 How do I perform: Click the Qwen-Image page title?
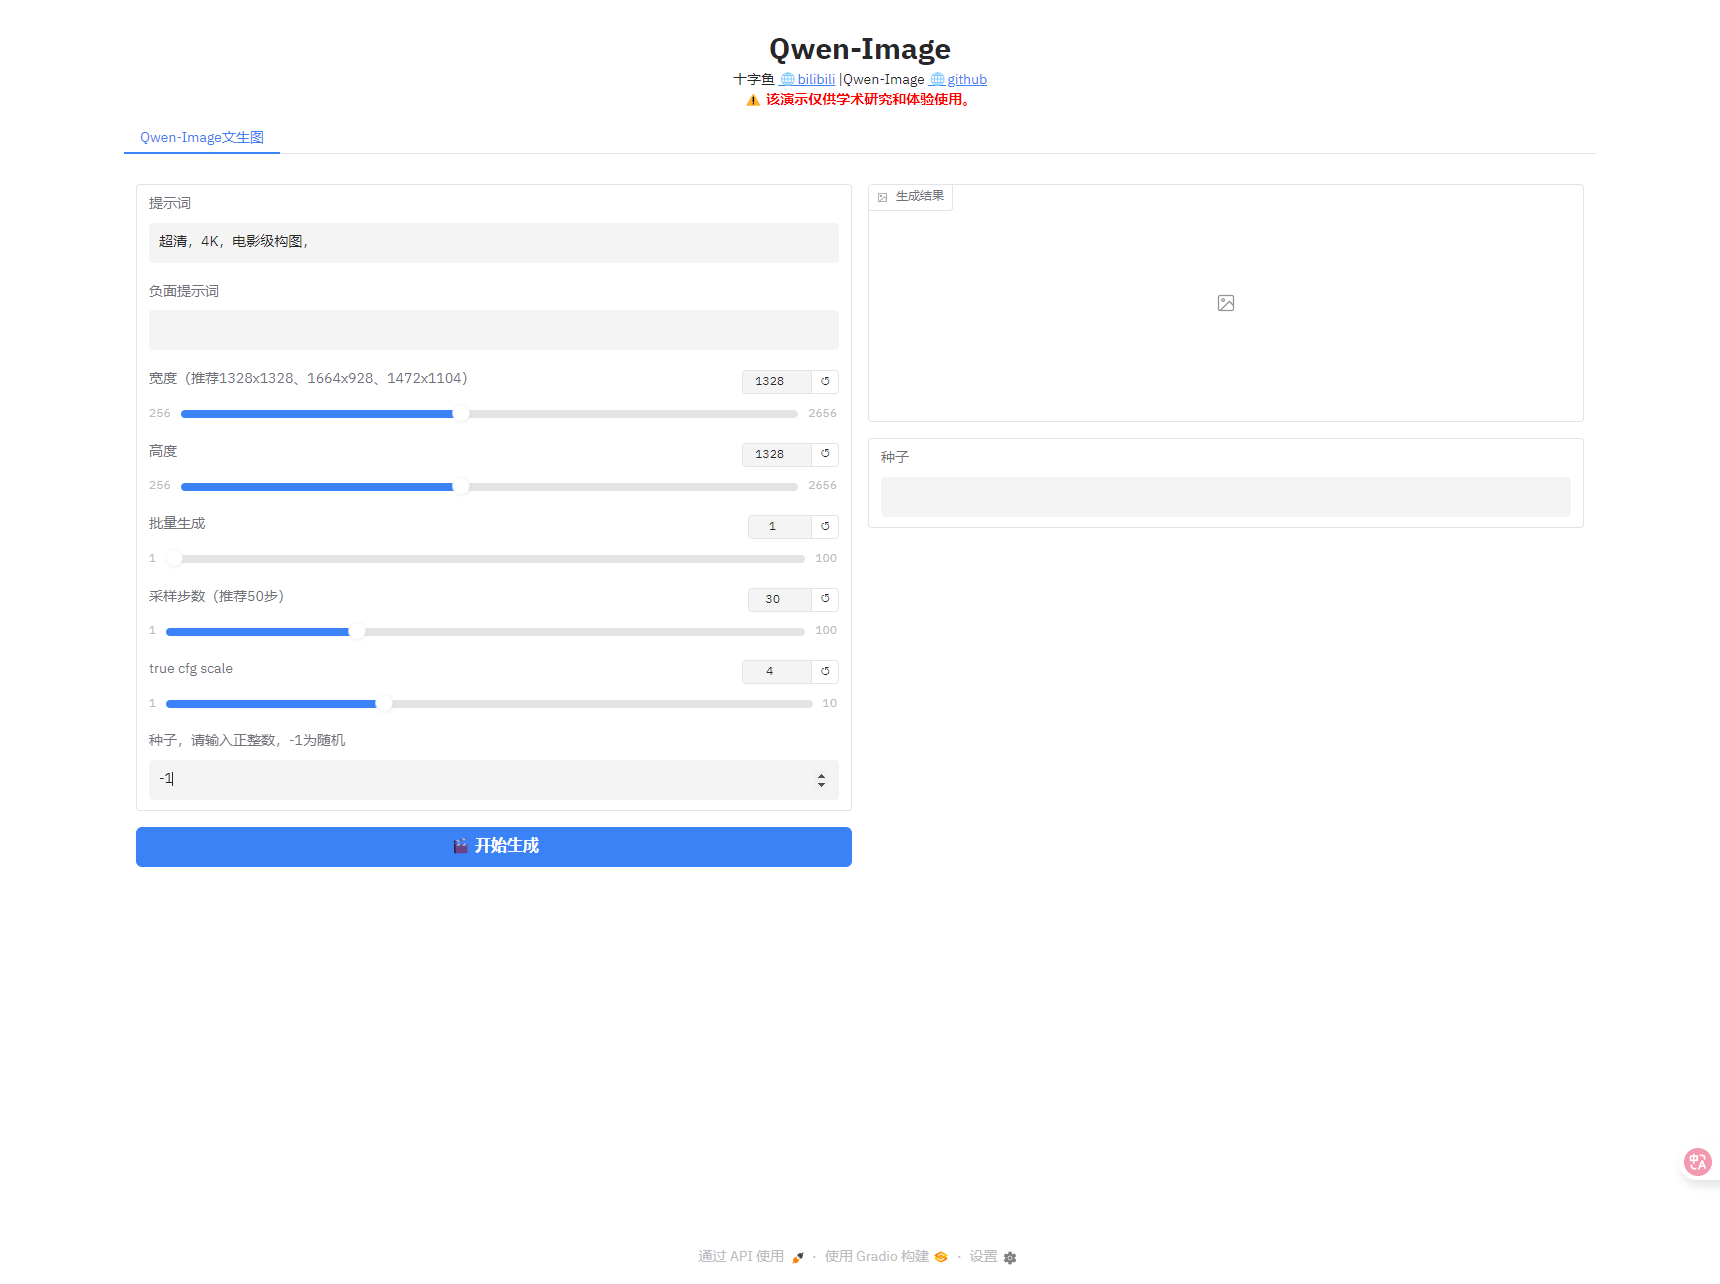(860, 49)
